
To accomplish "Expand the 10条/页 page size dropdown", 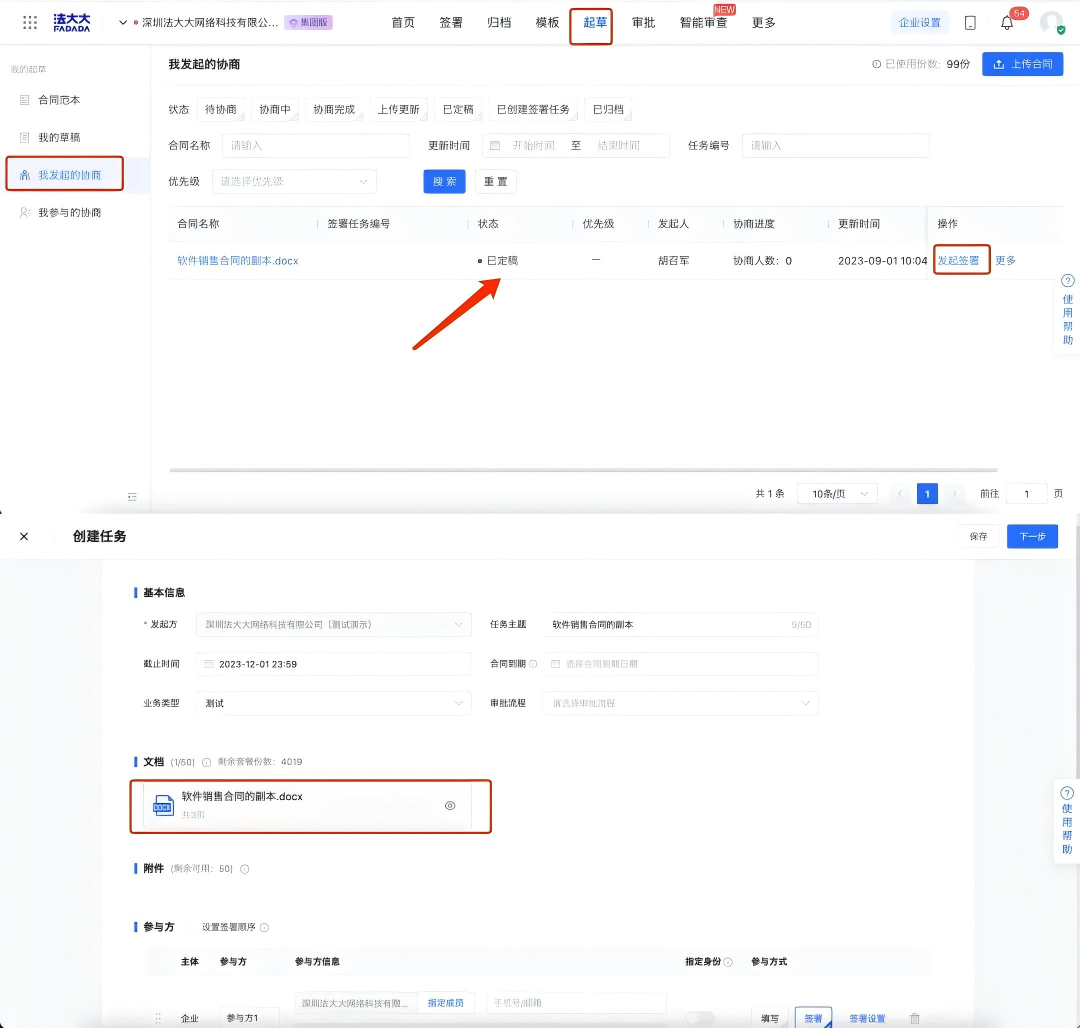I will click(837, 494).
